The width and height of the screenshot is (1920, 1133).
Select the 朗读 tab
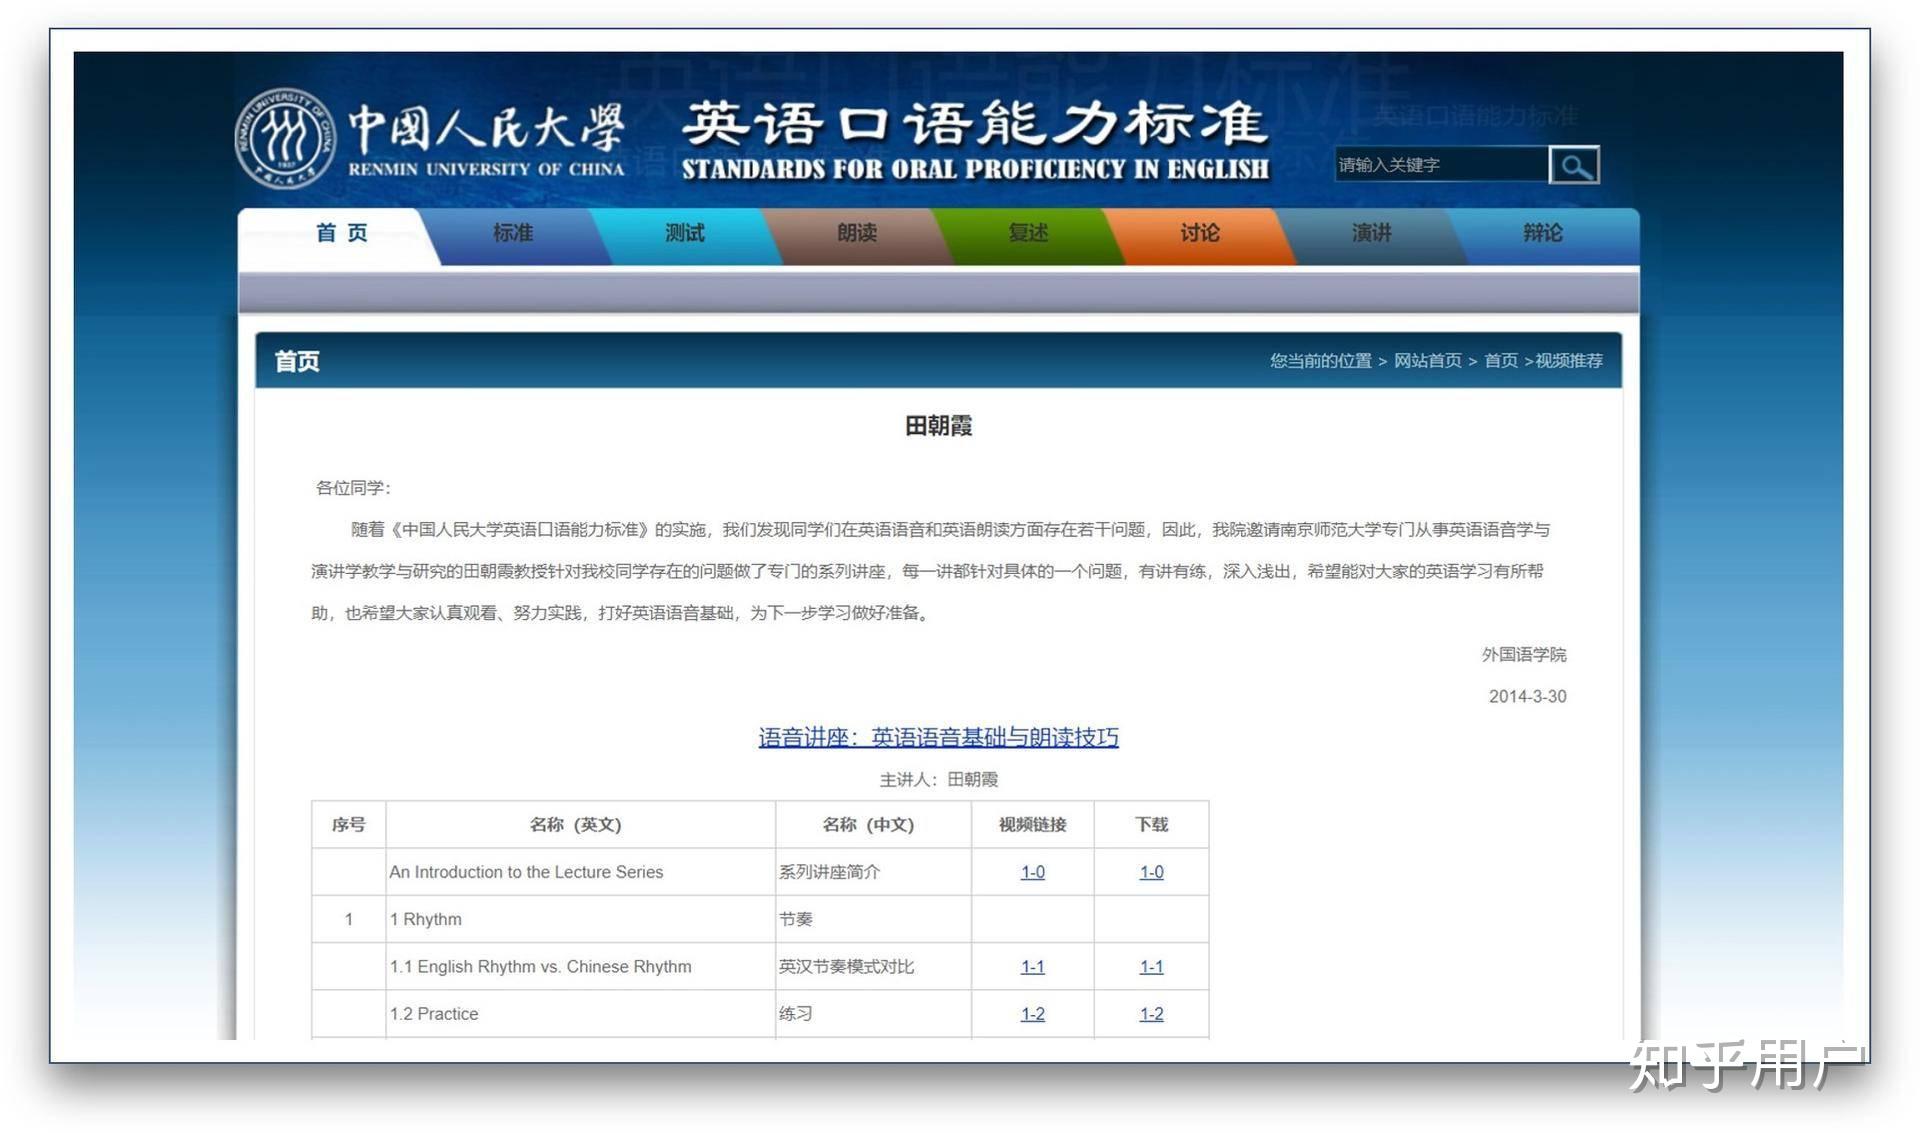tap(855, 233)
